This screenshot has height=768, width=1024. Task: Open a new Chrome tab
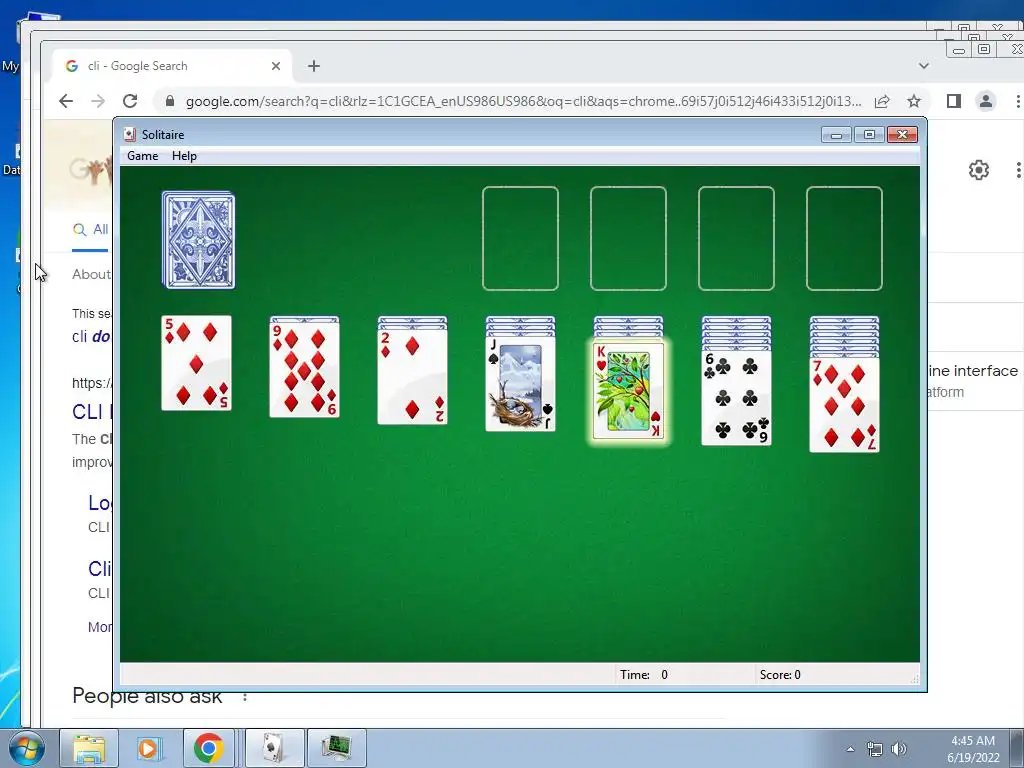coord(314,66)
